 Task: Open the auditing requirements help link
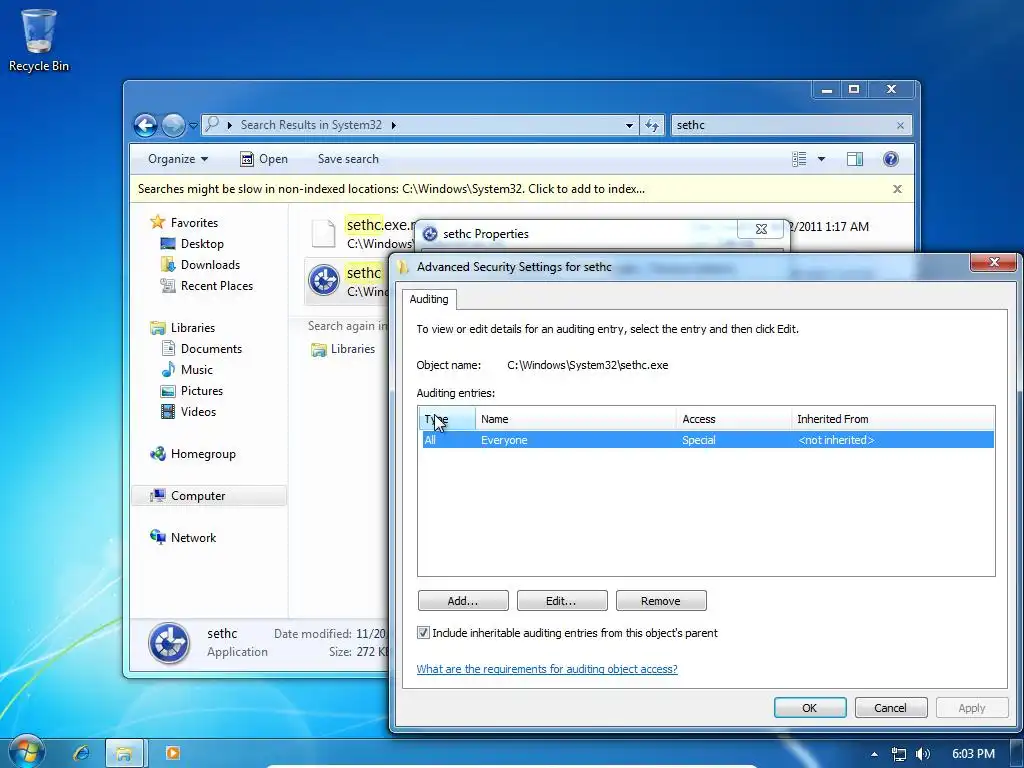(547, 669)
